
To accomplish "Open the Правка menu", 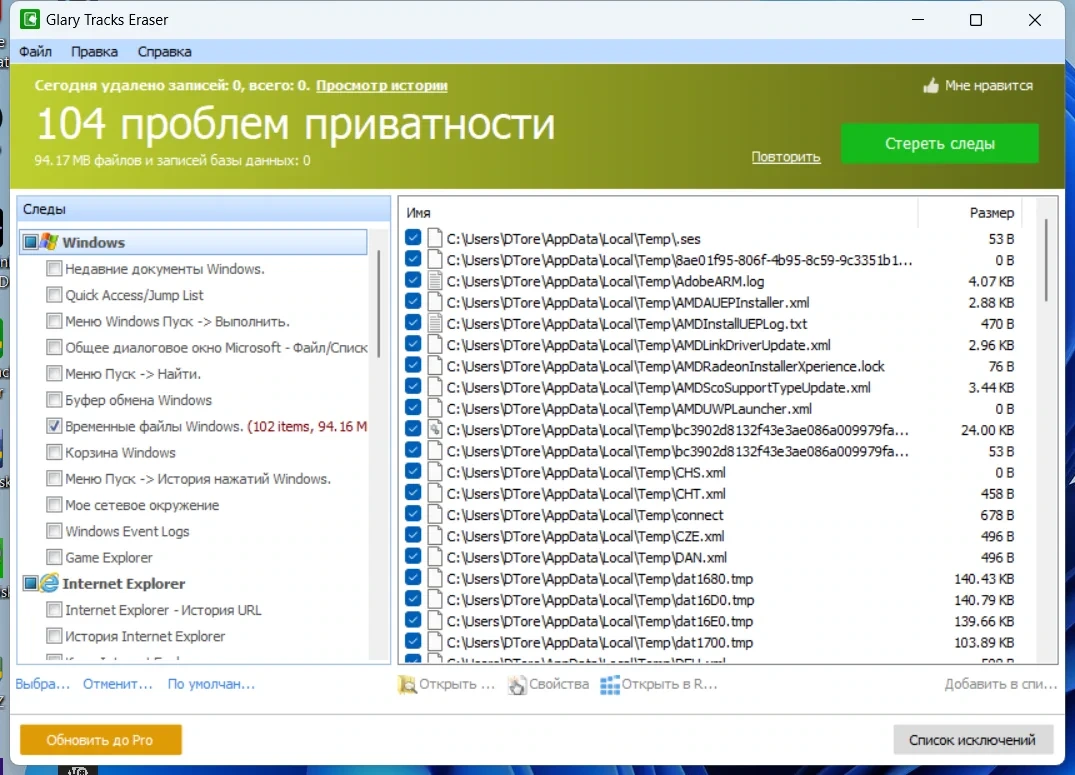I will (94, 51).
